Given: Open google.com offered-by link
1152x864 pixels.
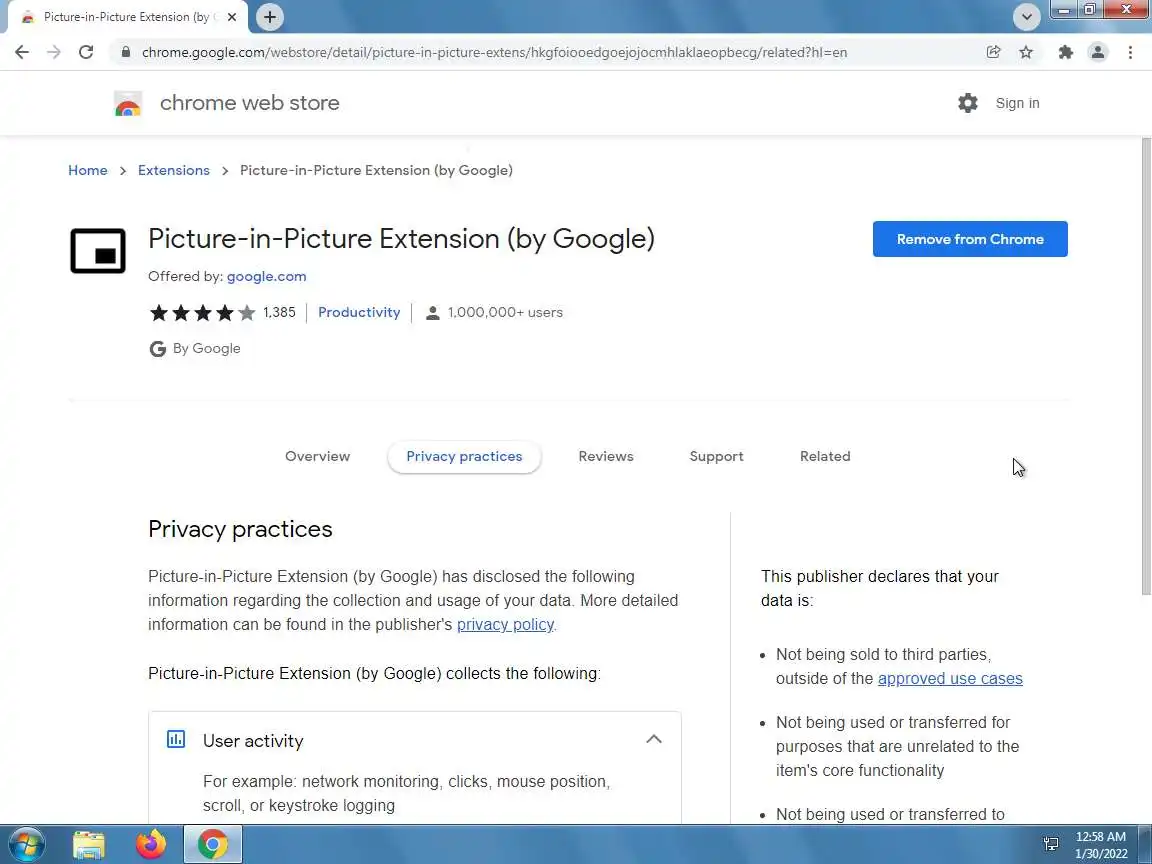Looking at the screenshot, I should 266,276.
